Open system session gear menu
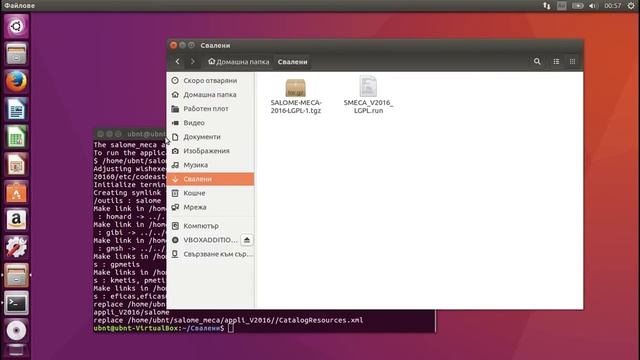The height and width of the screenshot is (360, 640). (x=631, y=6)
